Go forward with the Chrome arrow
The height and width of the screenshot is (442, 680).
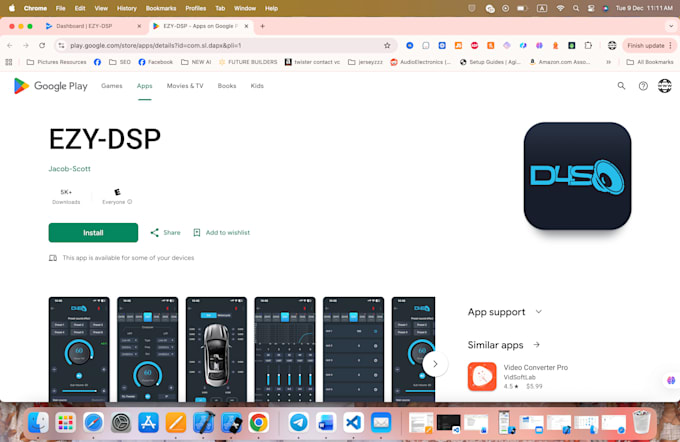26,46
